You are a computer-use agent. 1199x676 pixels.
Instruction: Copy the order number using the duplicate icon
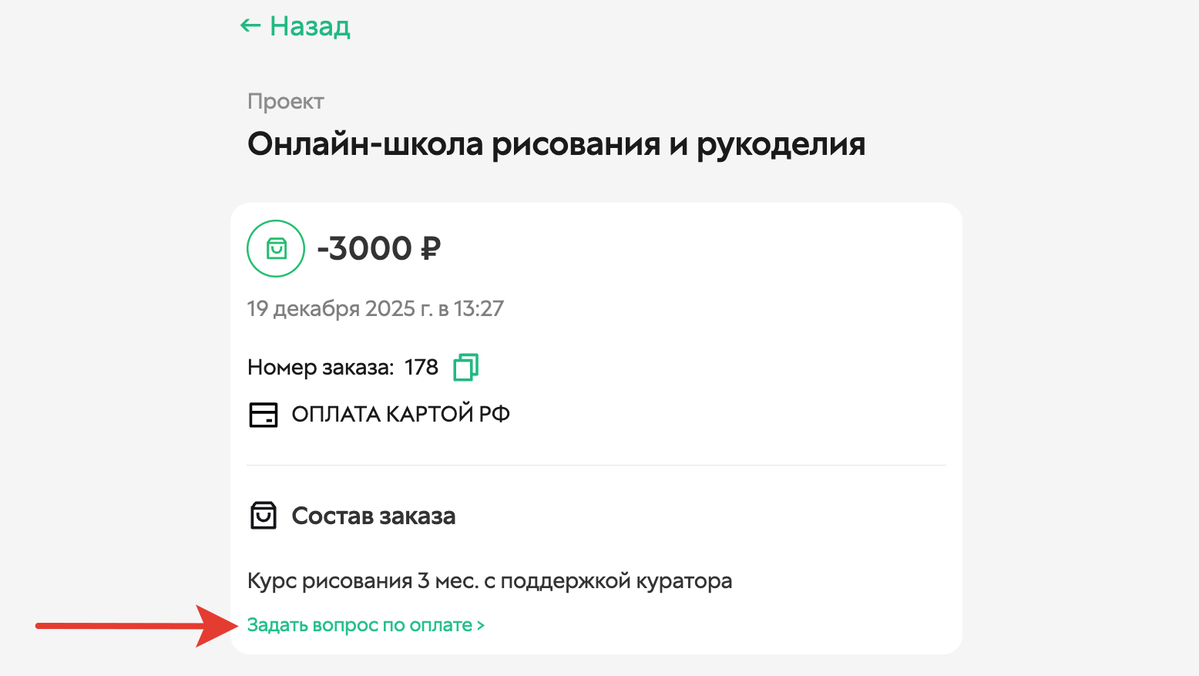click(x=467, y=366)
